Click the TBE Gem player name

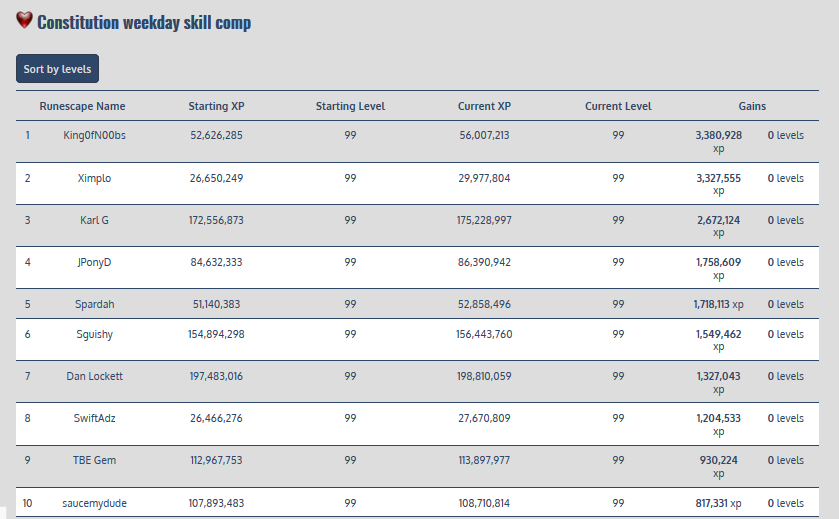pos(95,460)
